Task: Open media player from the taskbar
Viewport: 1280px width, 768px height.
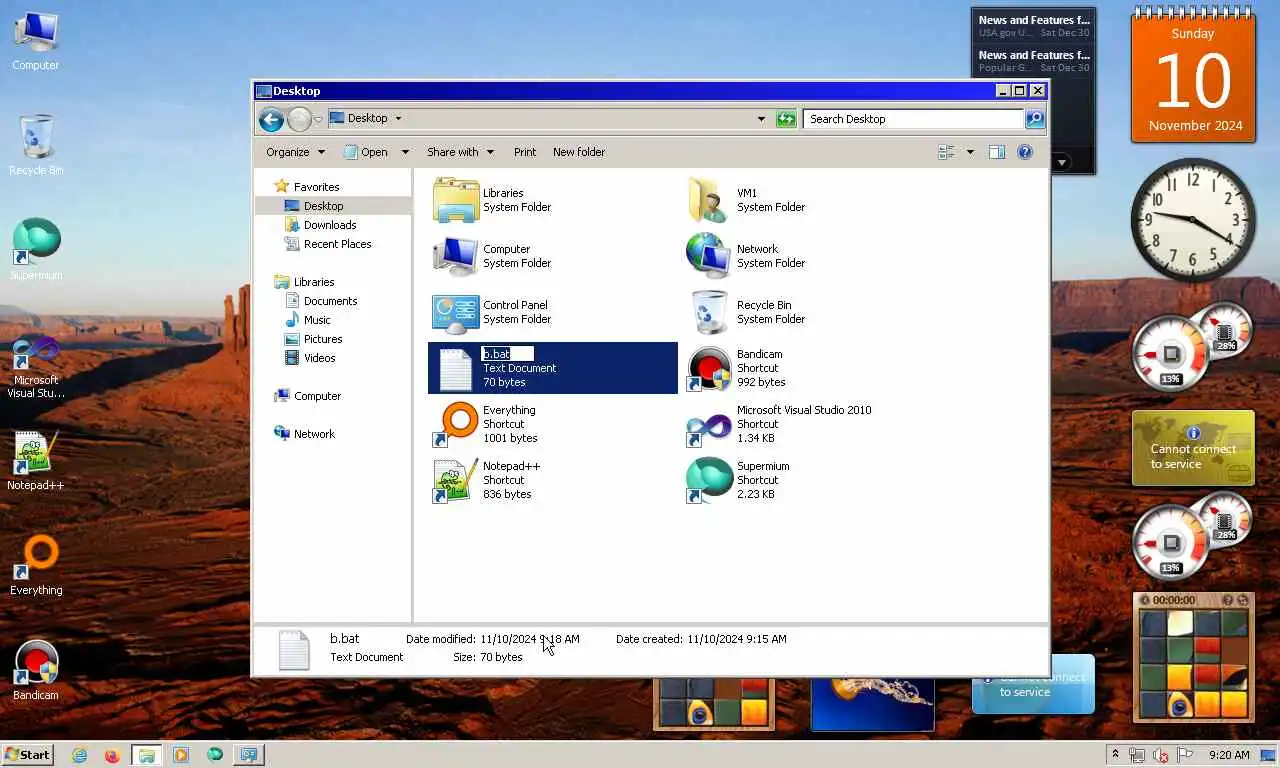Action: click(x=181, y=755)
